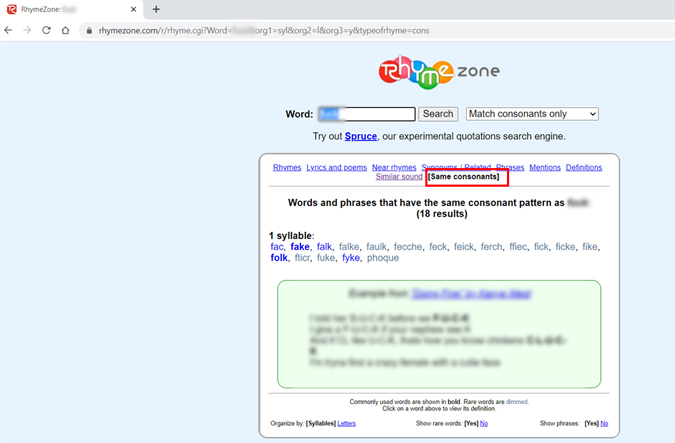
Task: Click the dimmed word phoque
Action: 383,258
